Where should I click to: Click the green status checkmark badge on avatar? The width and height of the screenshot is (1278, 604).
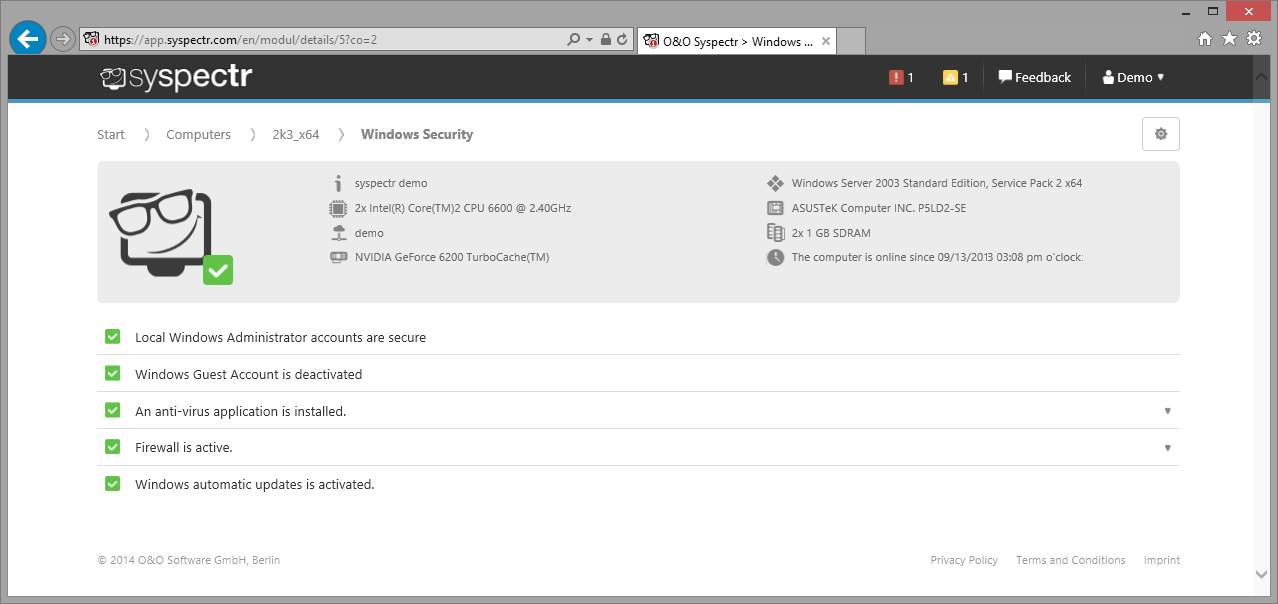(218, 270)
